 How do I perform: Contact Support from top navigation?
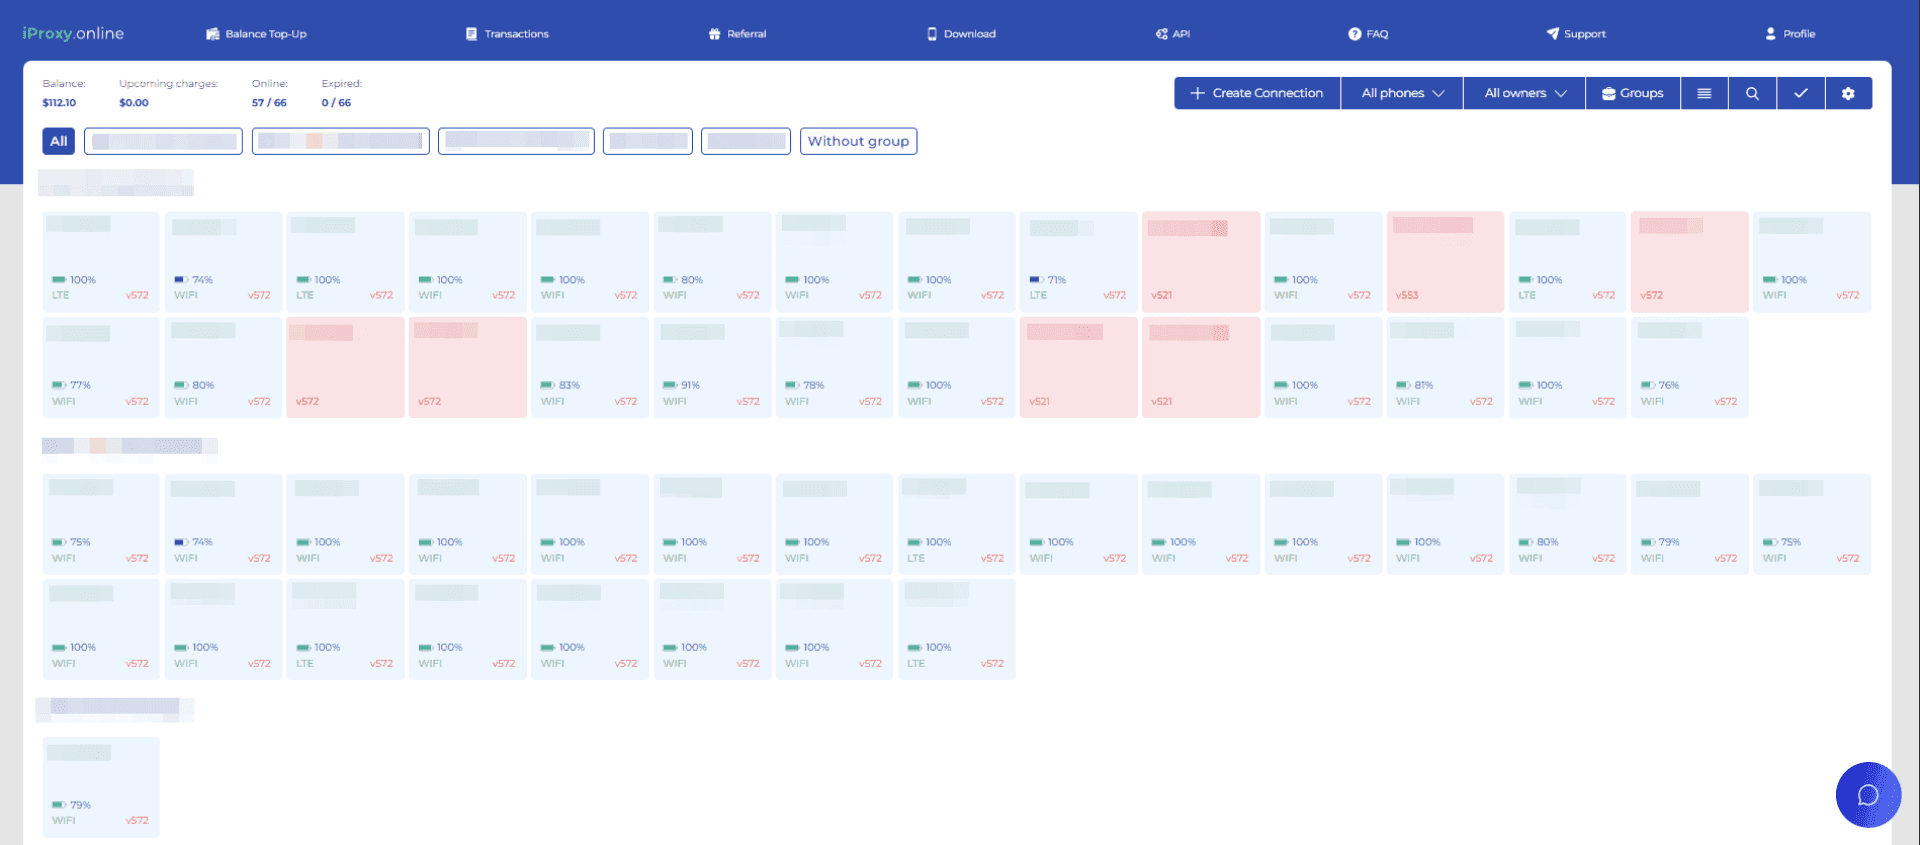(x=1576, y=34)
